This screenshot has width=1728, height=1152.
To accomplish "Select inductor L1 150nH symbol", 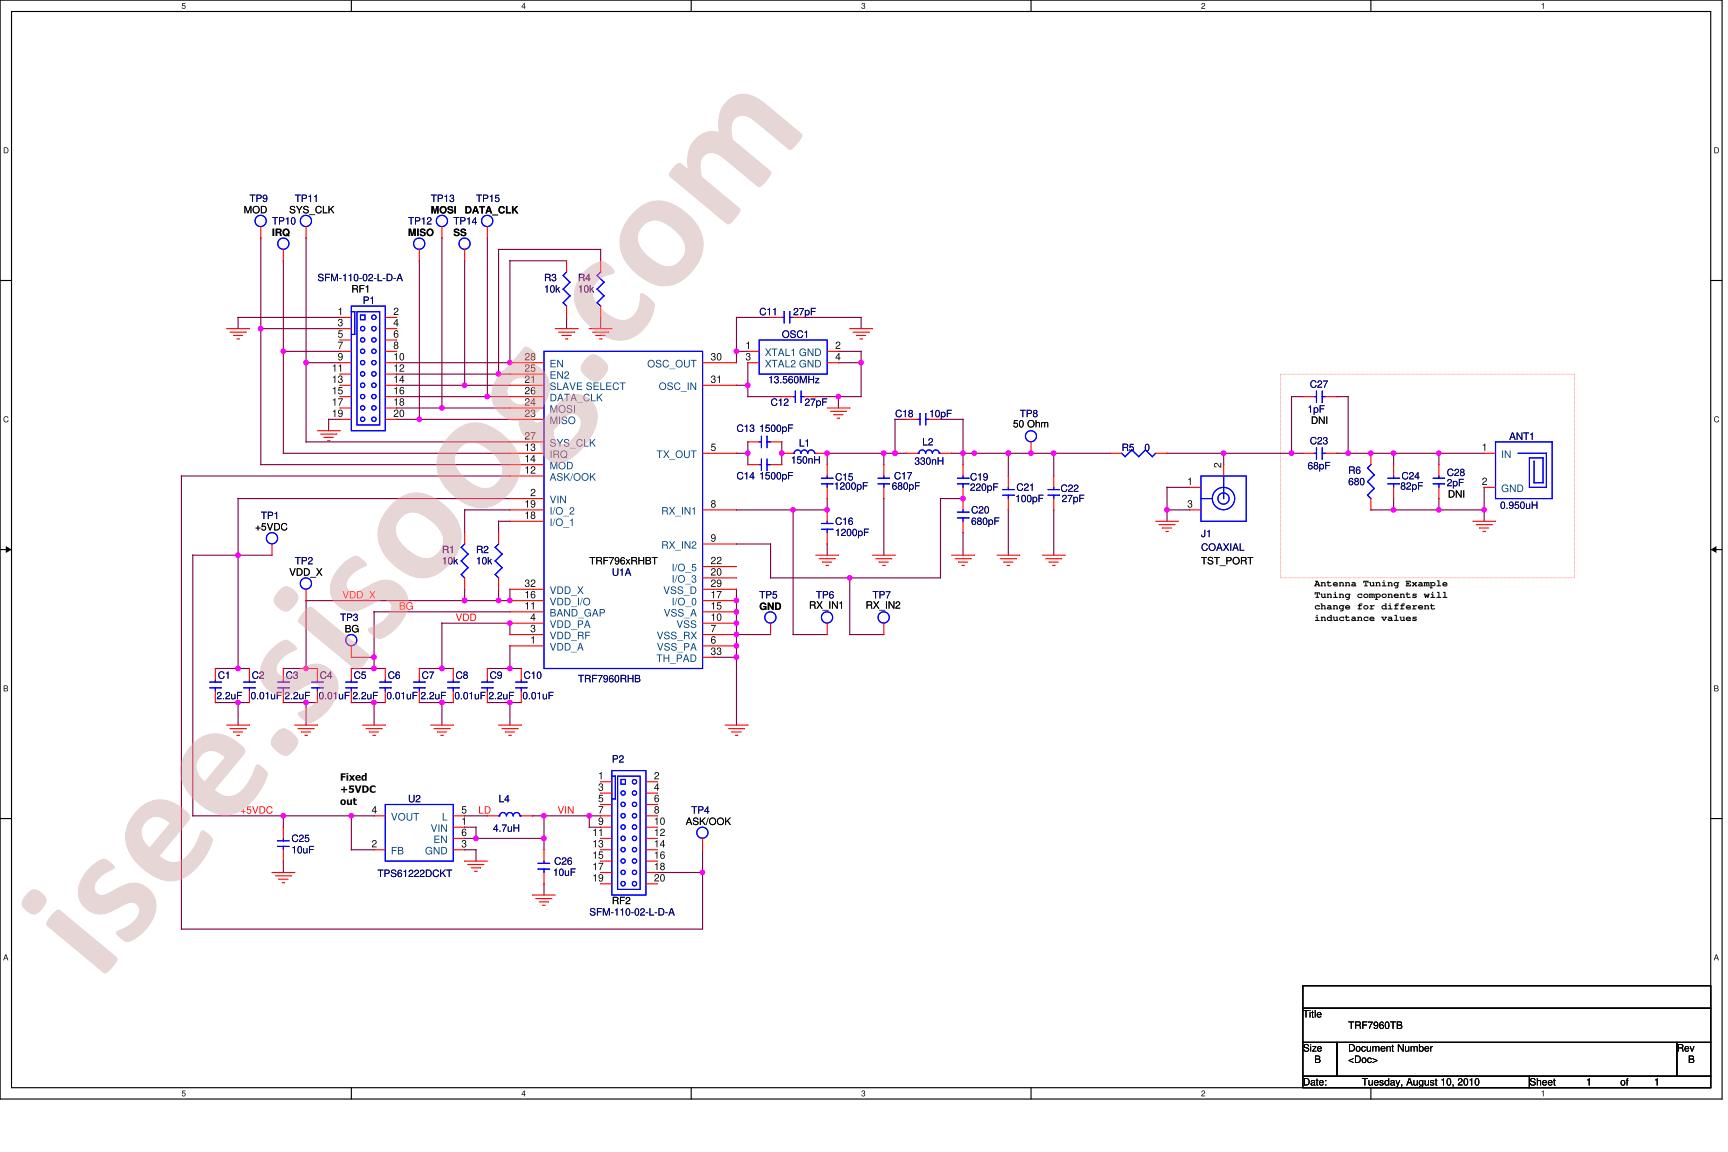I will 805,454.
